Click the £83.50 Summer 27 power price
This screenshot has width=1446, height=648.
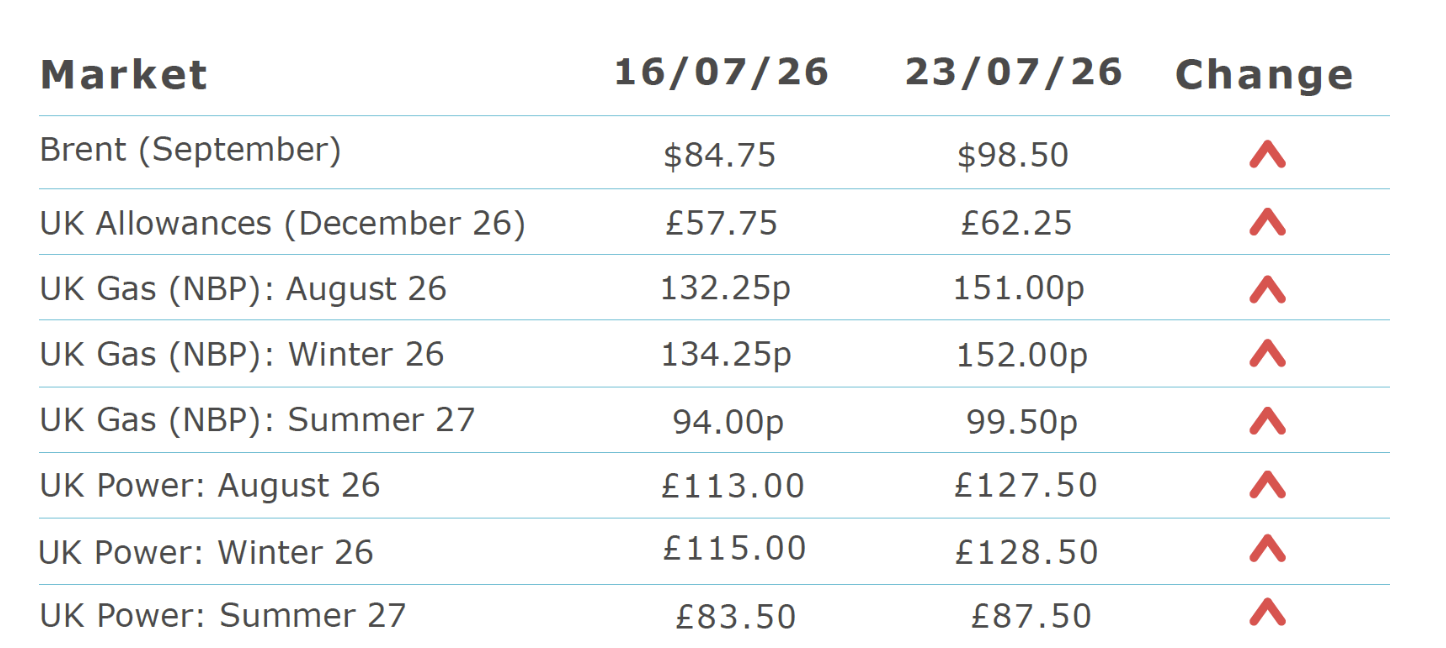(x=736, y=617)
